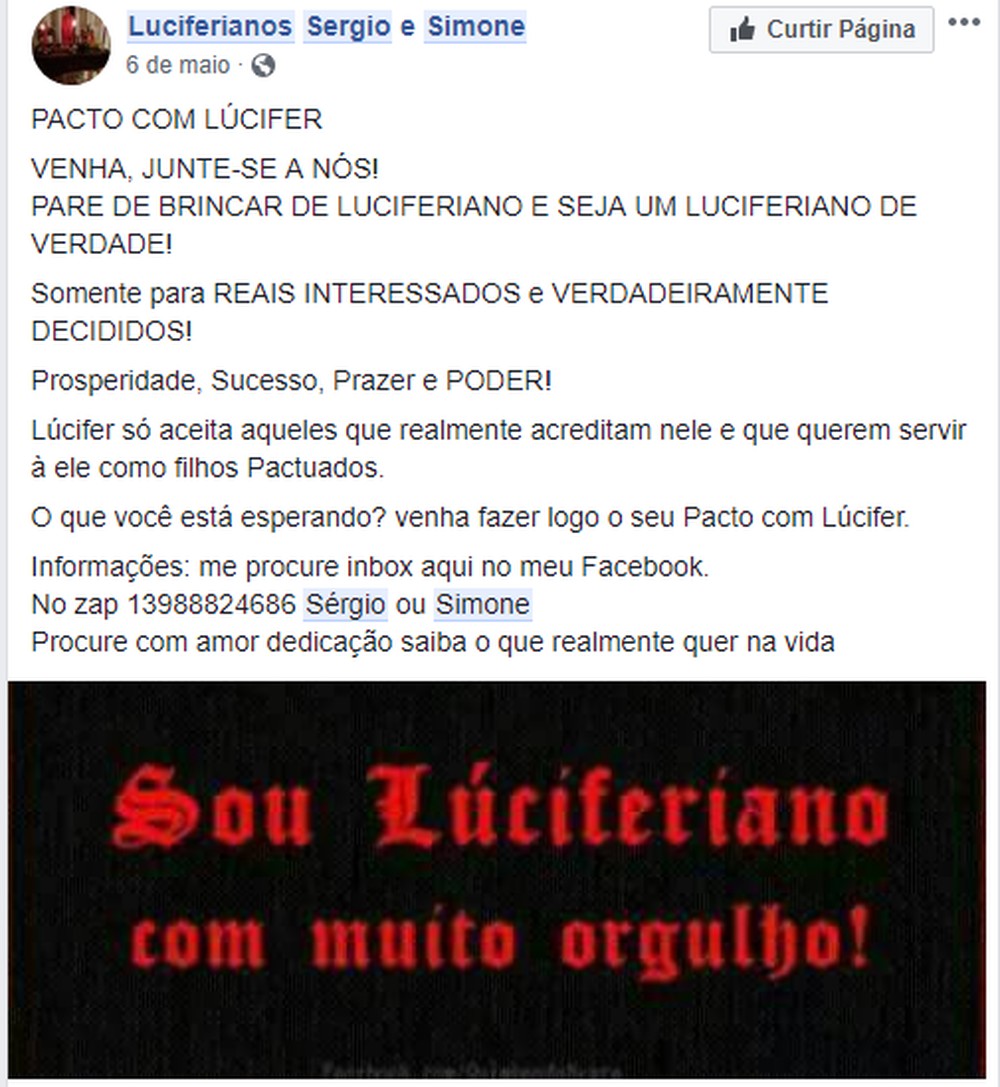This screenshot has width=1000, height=1087.
Task: Like the page with Curtir Página button
Action: [821, 29]
